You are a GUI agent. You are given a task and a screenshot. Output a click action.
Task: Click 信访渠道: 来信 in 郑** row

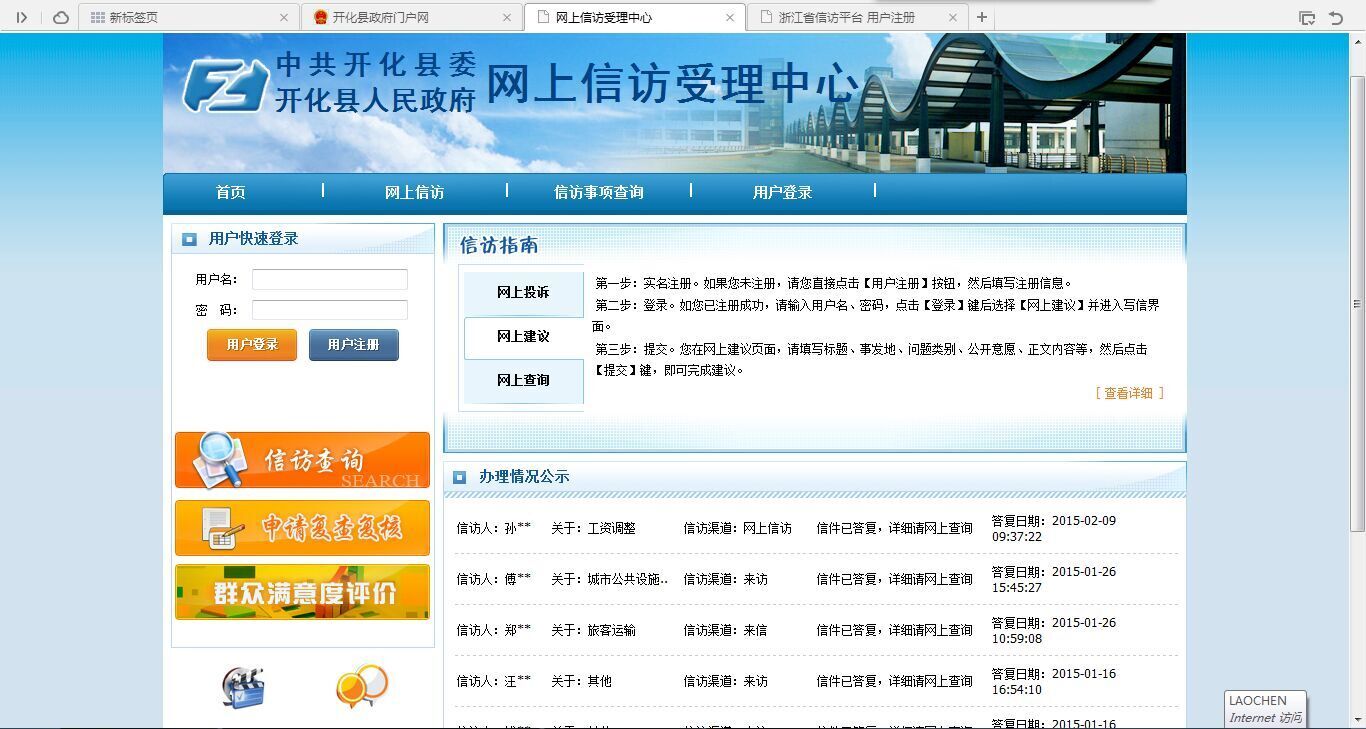coord(726,630)
